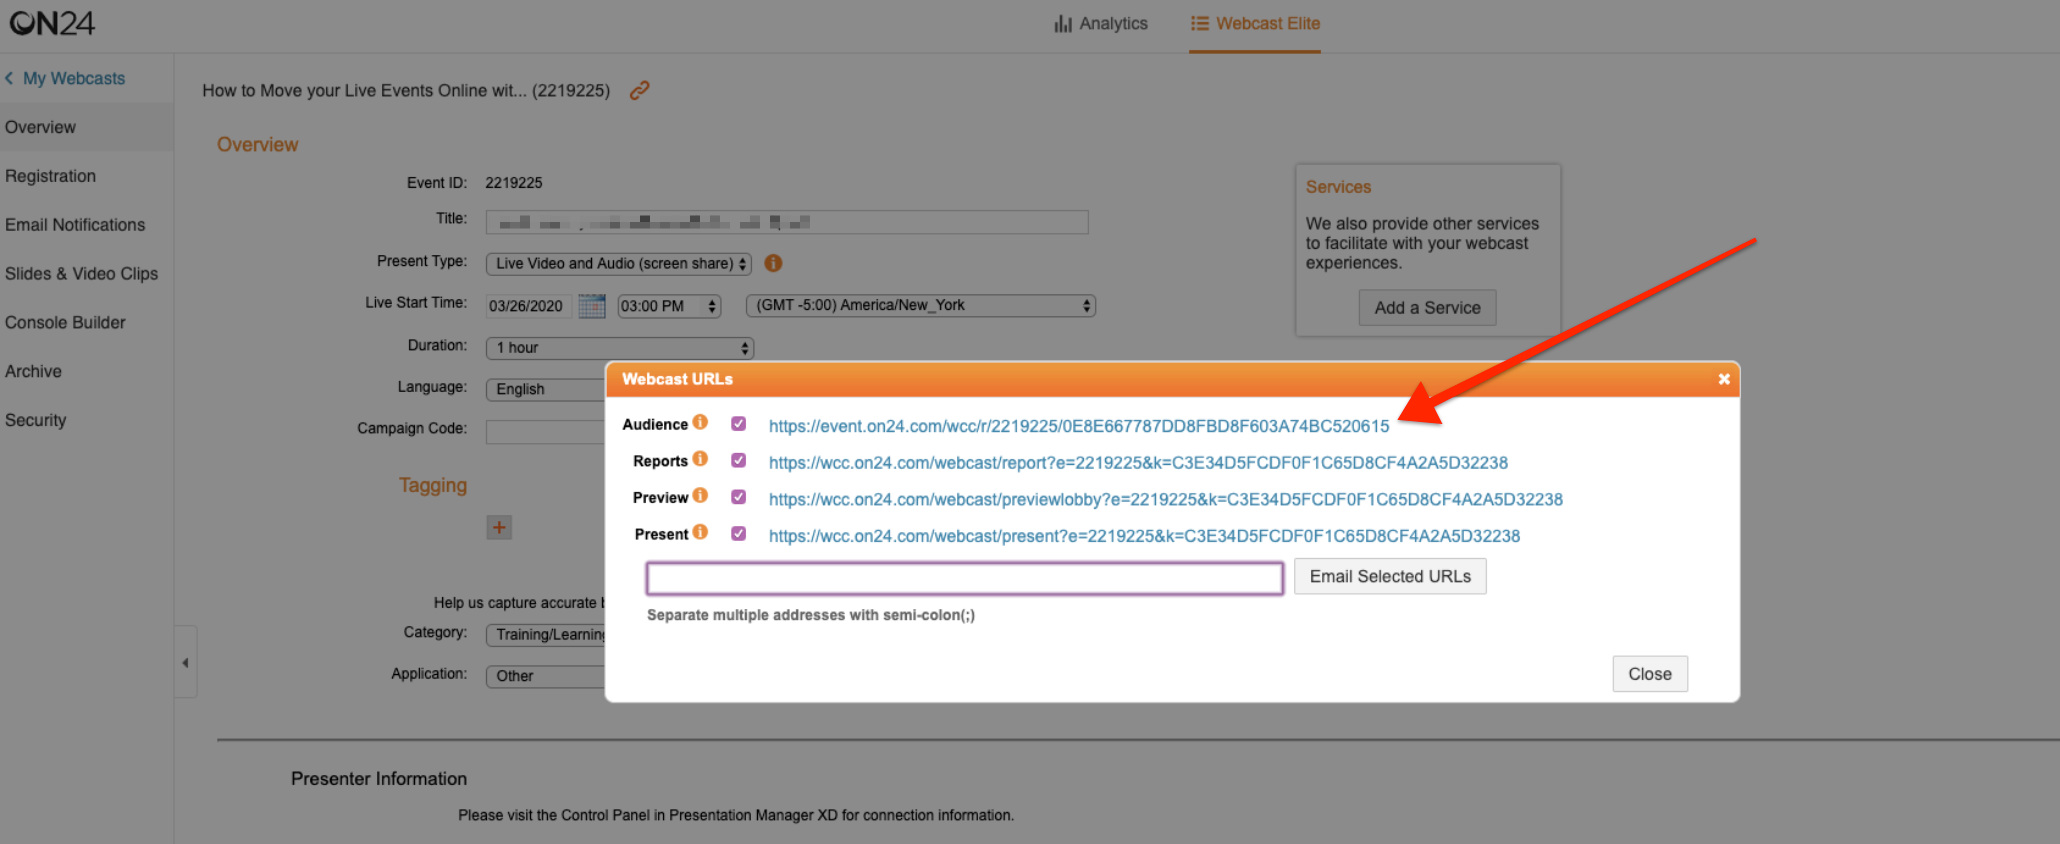Click the Overview heading

(x=258, y=145)
